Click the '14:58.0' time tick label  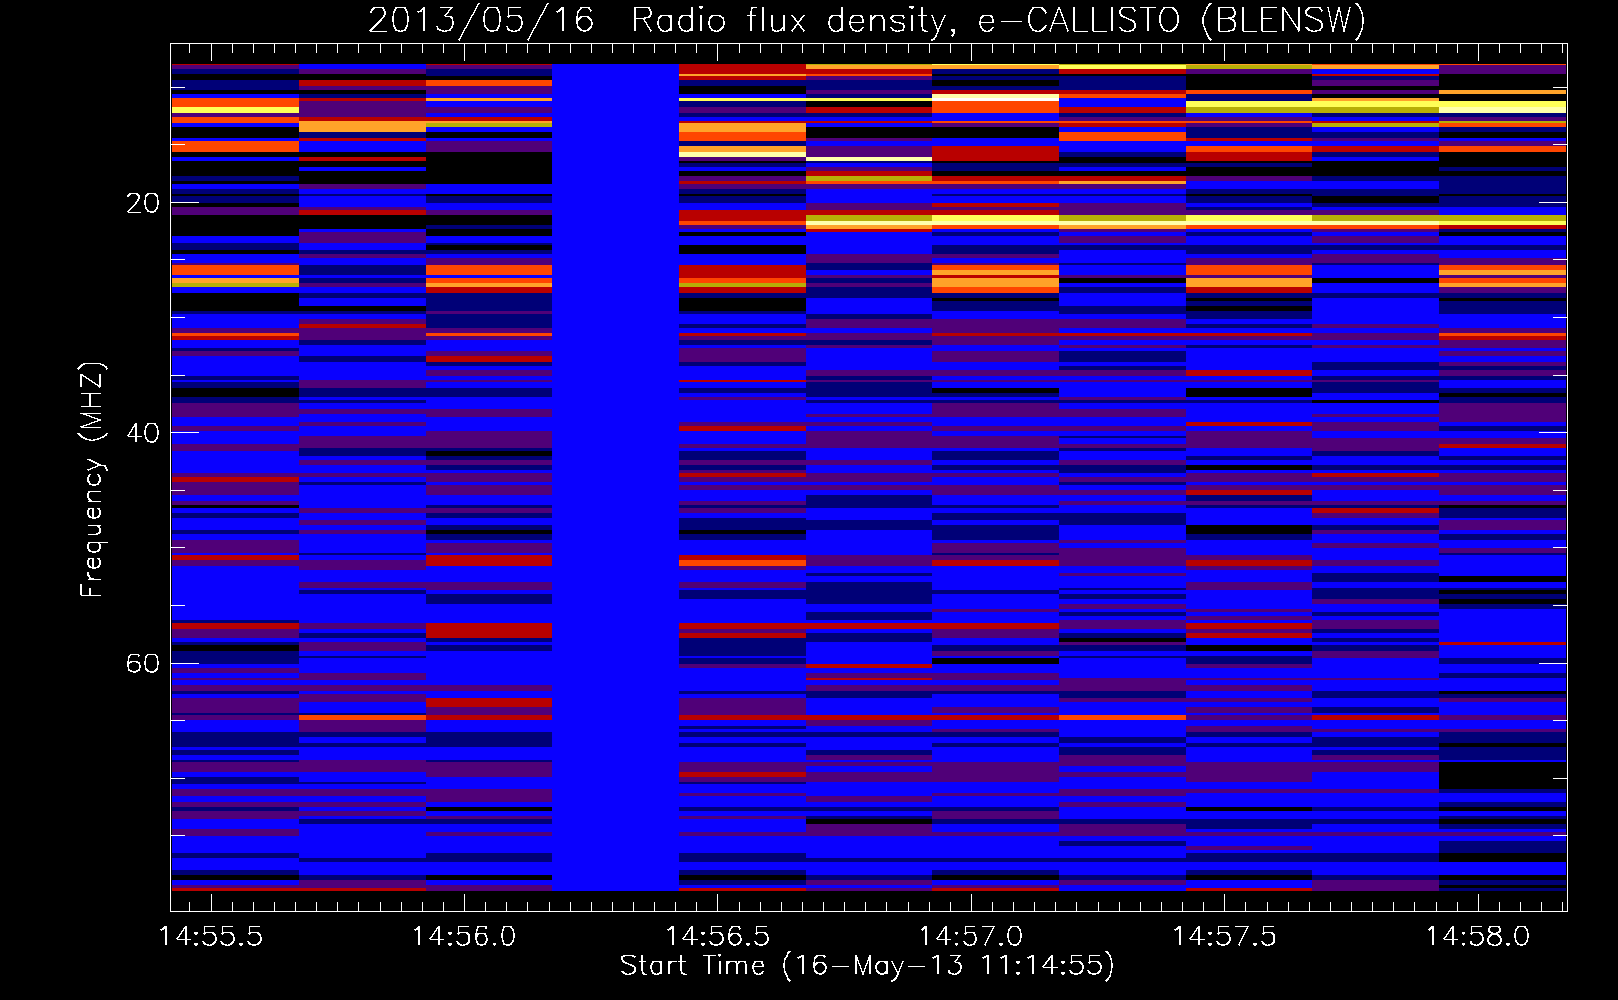[1477, 936]
